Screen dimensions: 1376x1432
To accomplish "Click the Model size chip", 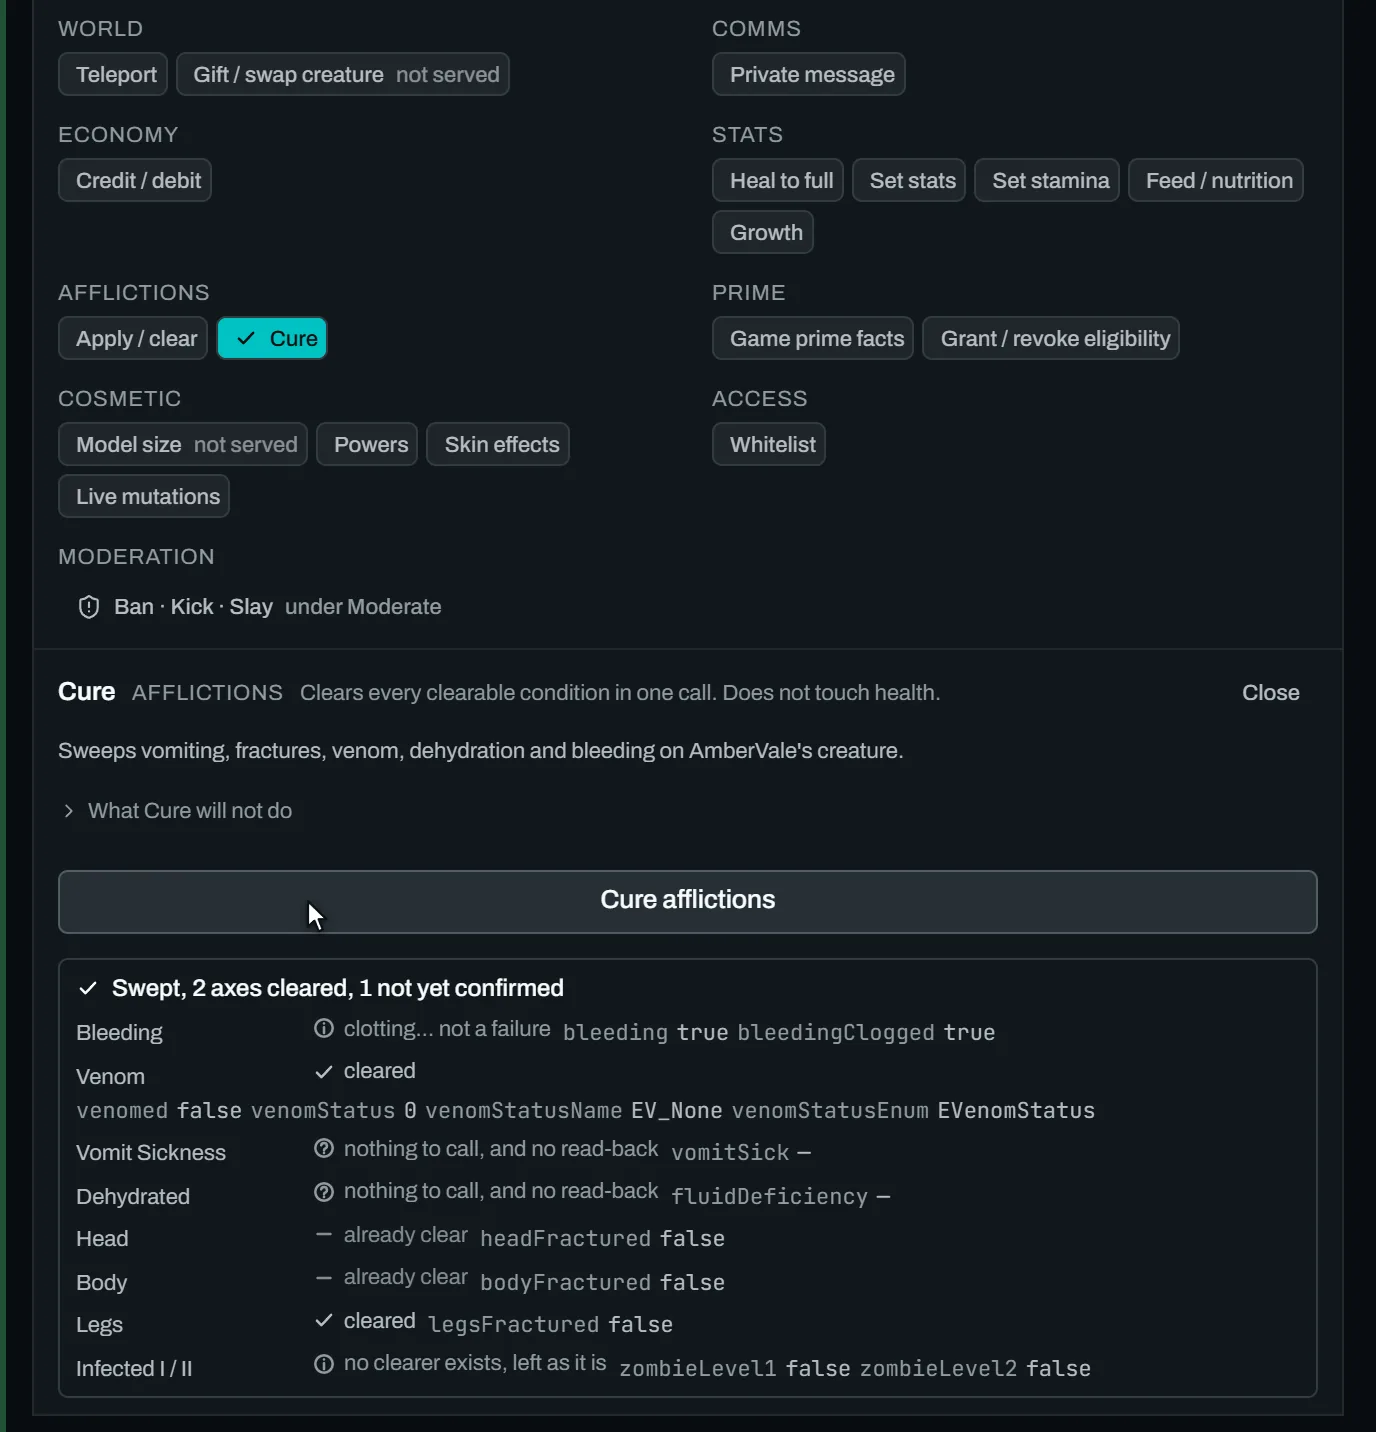I will (183, 444).
